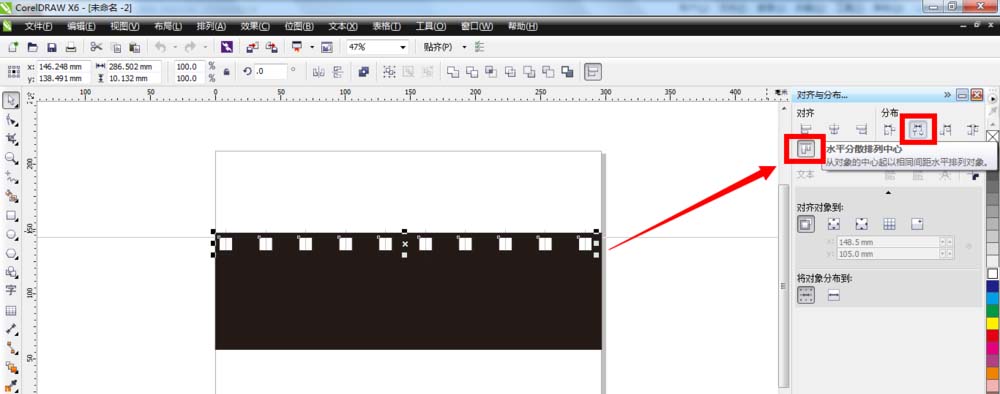Toggle Align to active objects option
Screen dimensions: 1000x394
pyautogui.click(x=806, y=224)
